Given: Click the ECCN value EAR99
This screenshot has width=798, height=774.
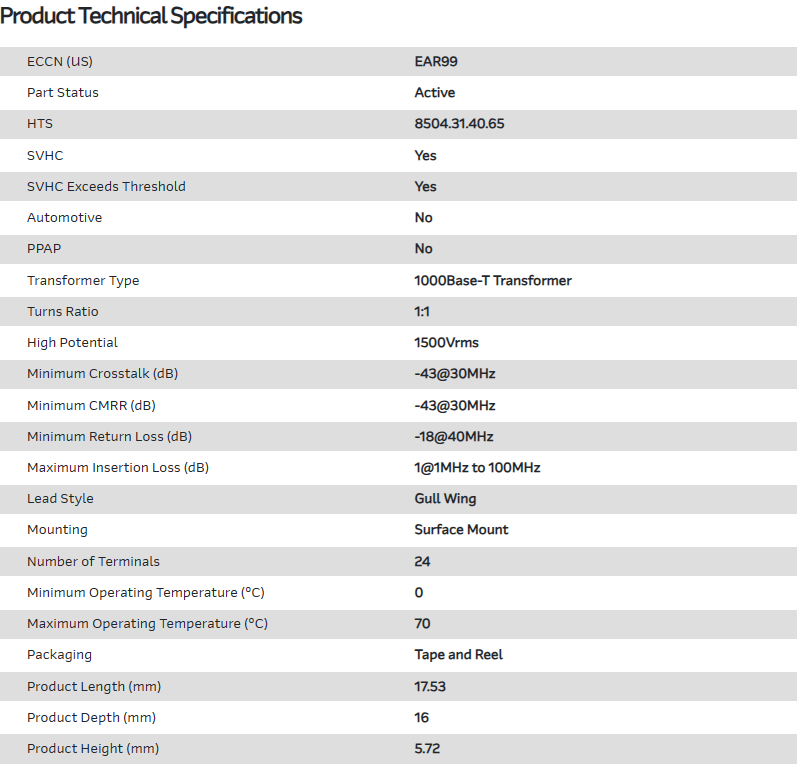Looking at the screenshot, I should [x=436, y=62].
